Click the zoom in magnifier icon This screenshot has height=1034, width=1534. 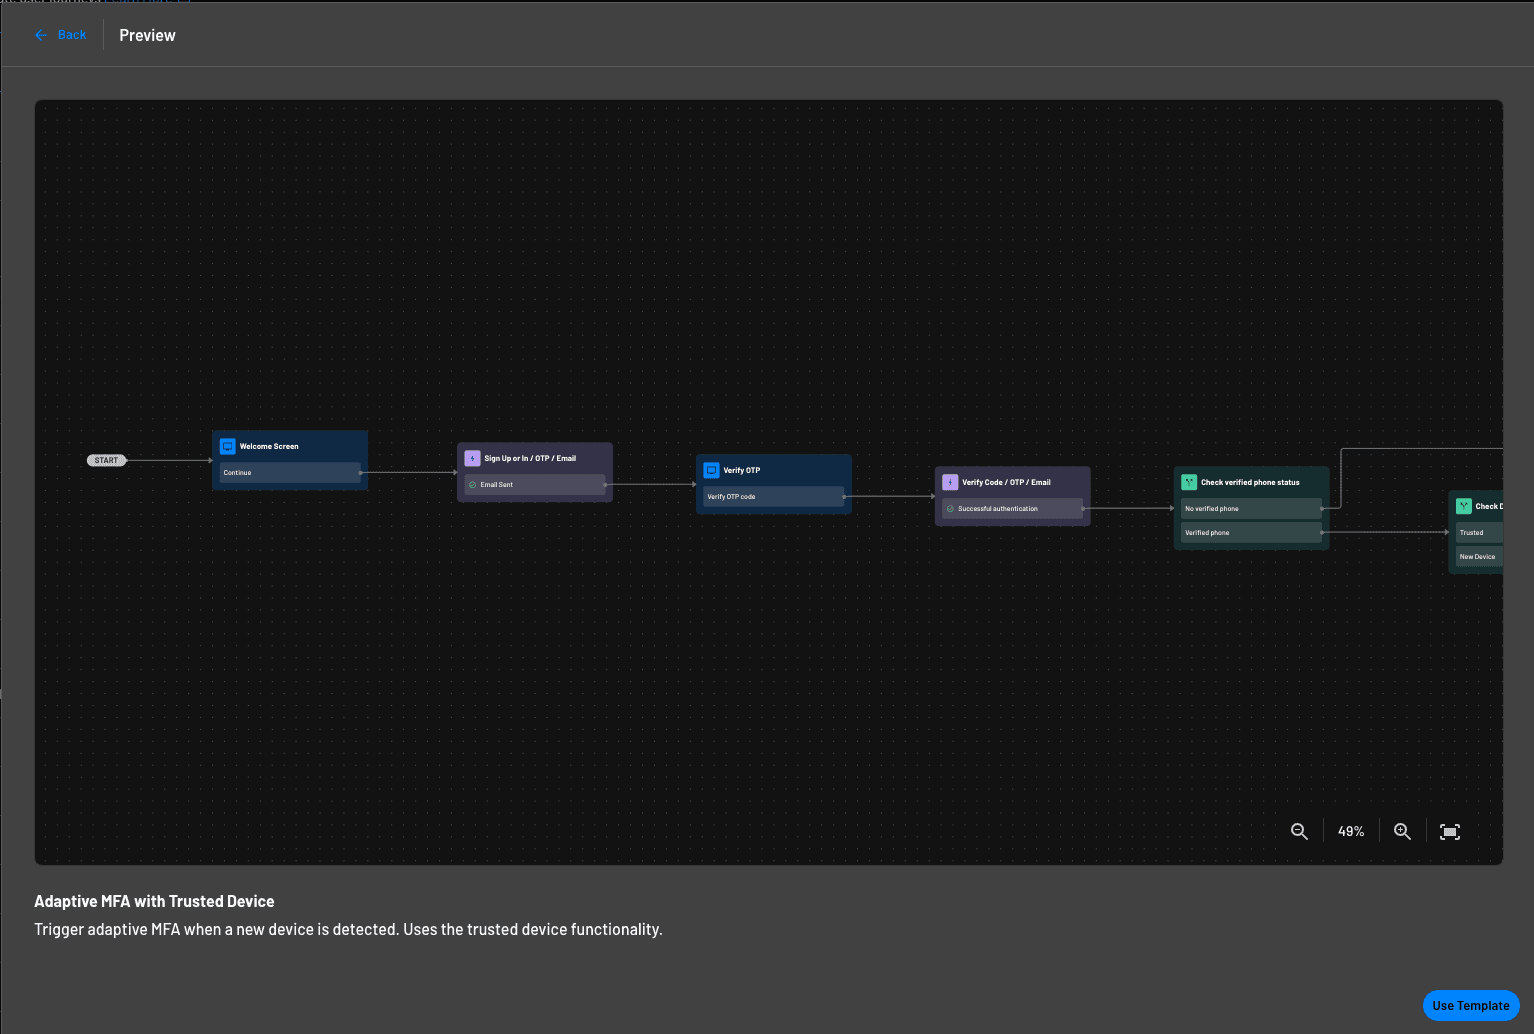[1402, 831]
